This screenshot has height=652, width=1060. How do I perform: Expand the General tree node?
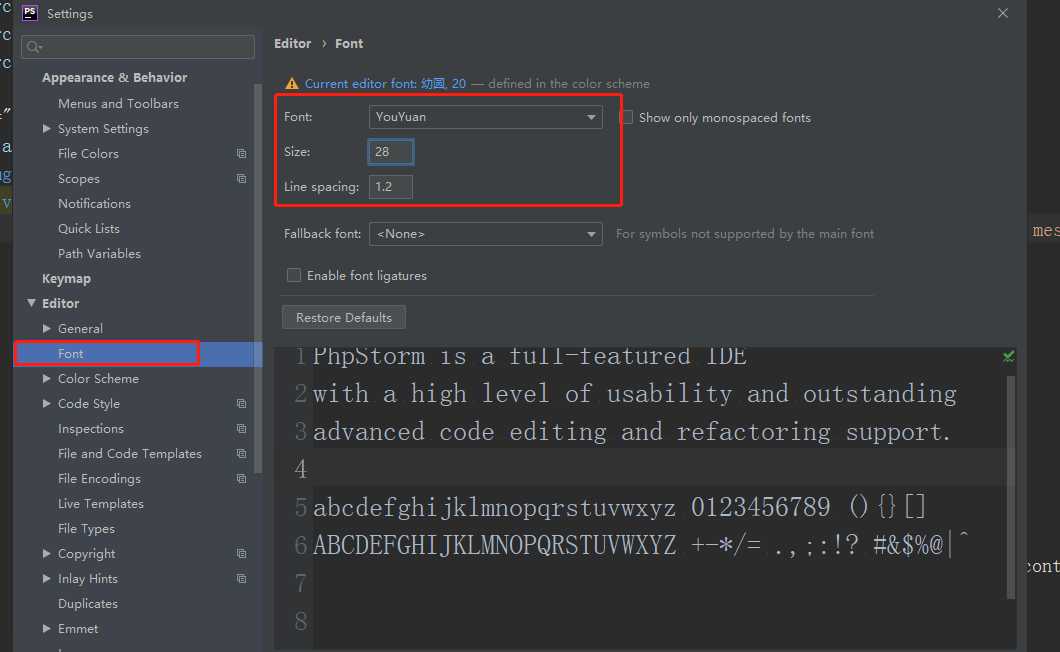pos(47,329)
